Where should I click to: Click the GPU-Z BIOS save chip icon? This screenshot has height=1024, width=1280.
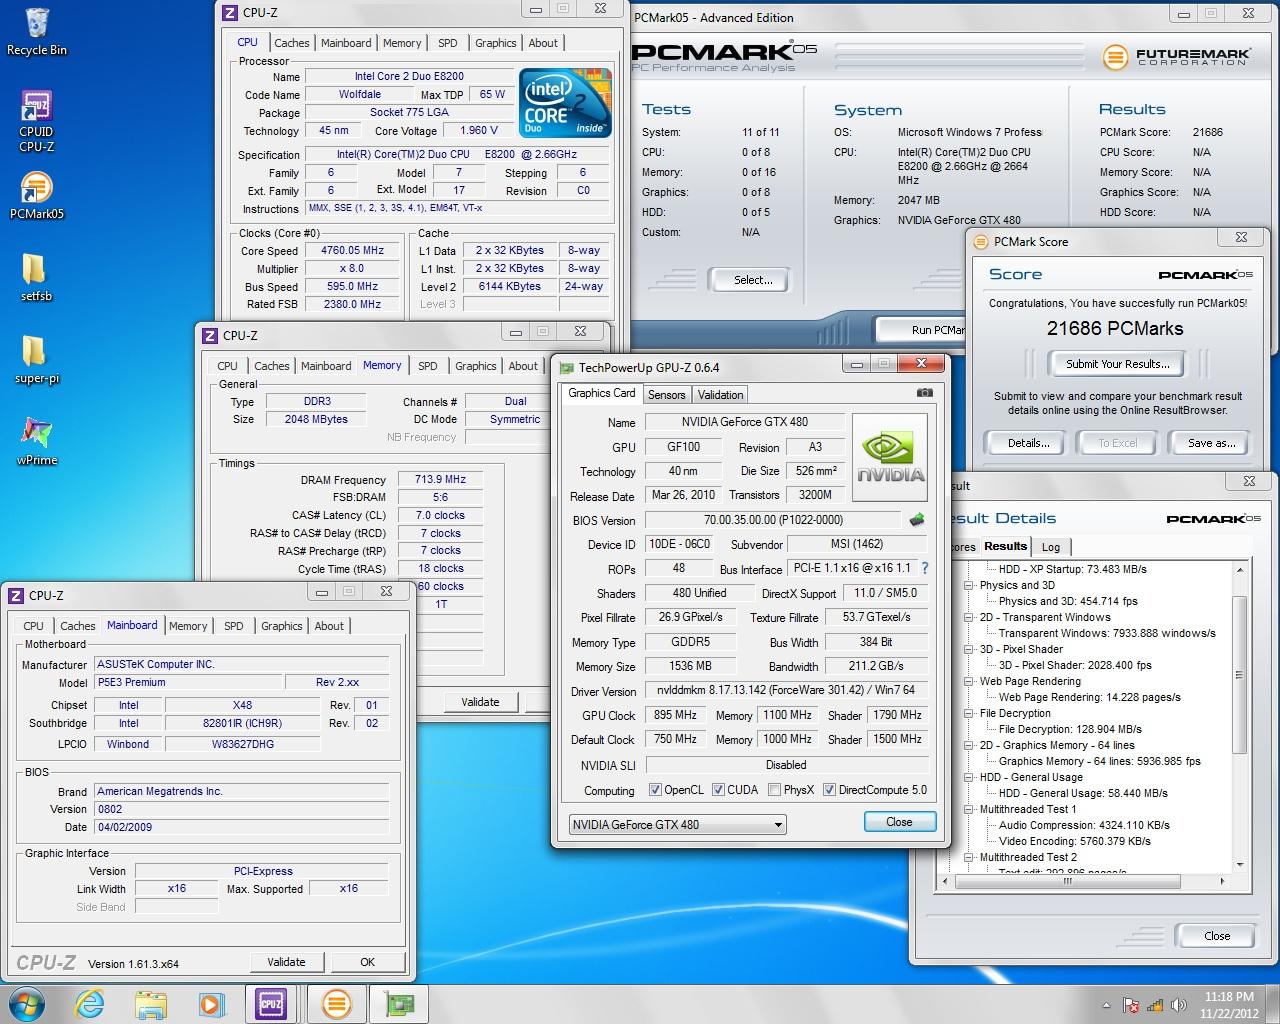tap(916, 520)
